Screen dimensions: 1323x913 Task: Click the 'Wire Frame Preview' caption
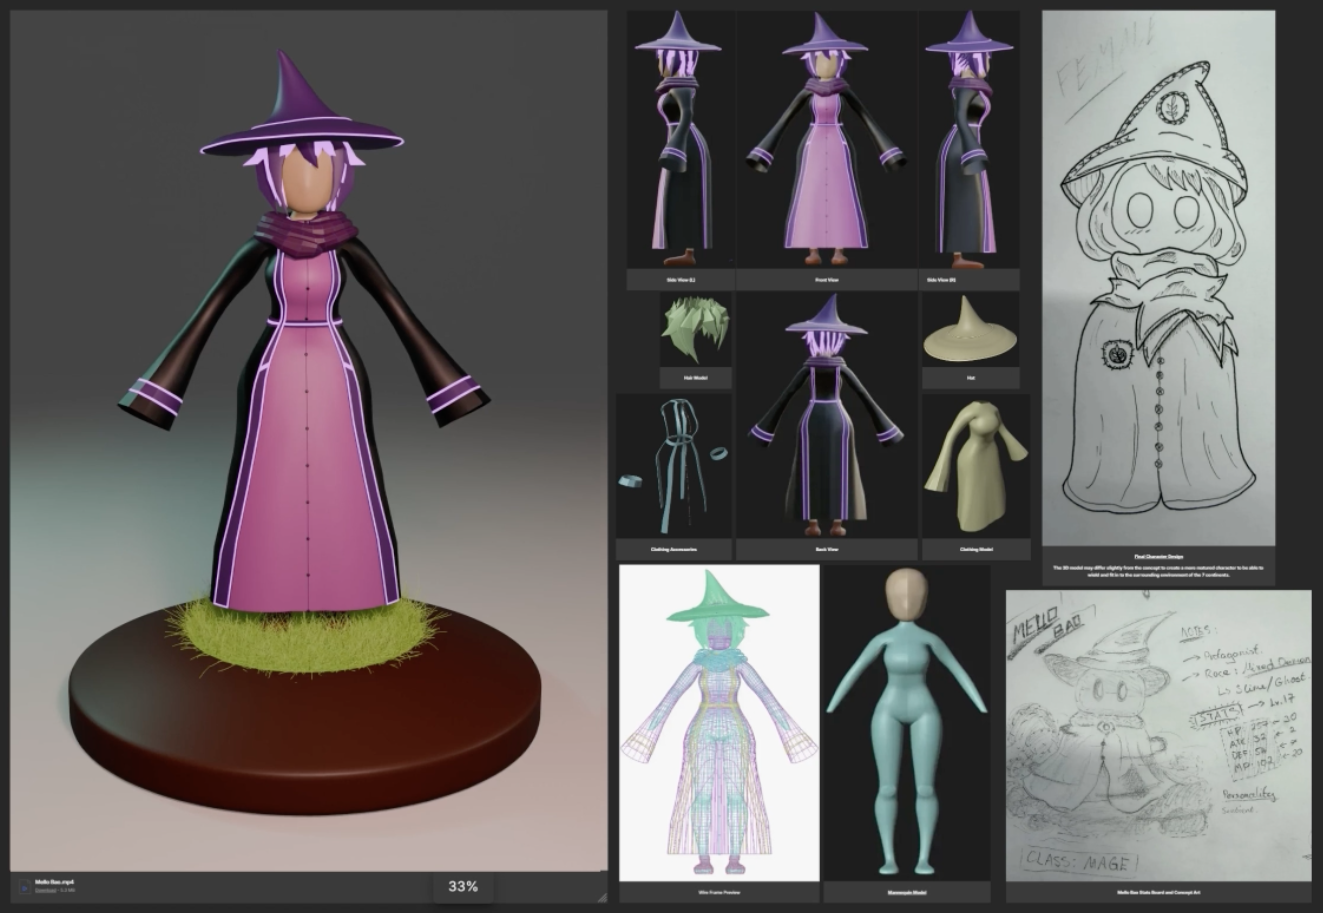click(x=719, y=892)
